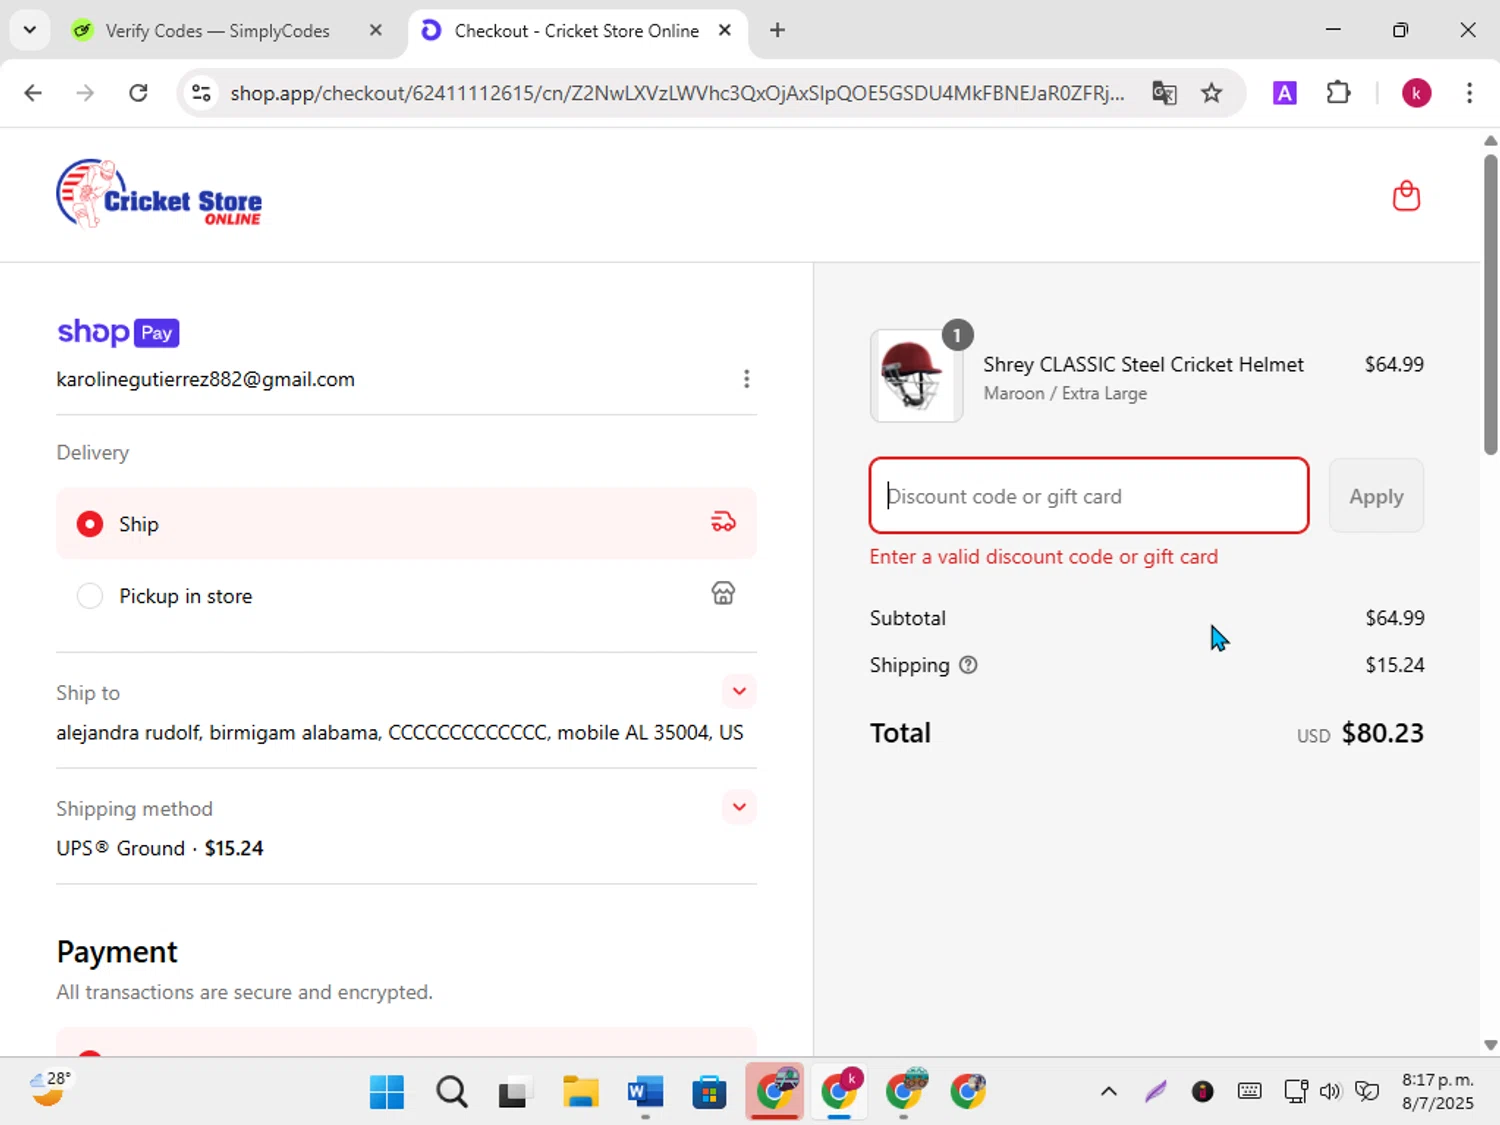The width and height of the screenshot is (1500, 1125).
Task: Click the Apply discount button
Action: click(x=1376, y=496)
